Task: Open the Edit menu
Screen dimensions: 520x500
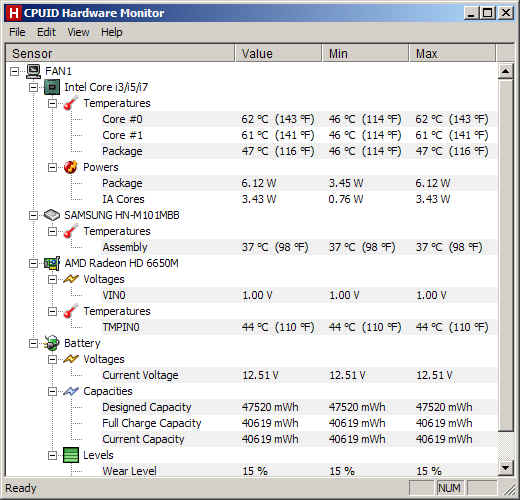Action: [46, 32]
